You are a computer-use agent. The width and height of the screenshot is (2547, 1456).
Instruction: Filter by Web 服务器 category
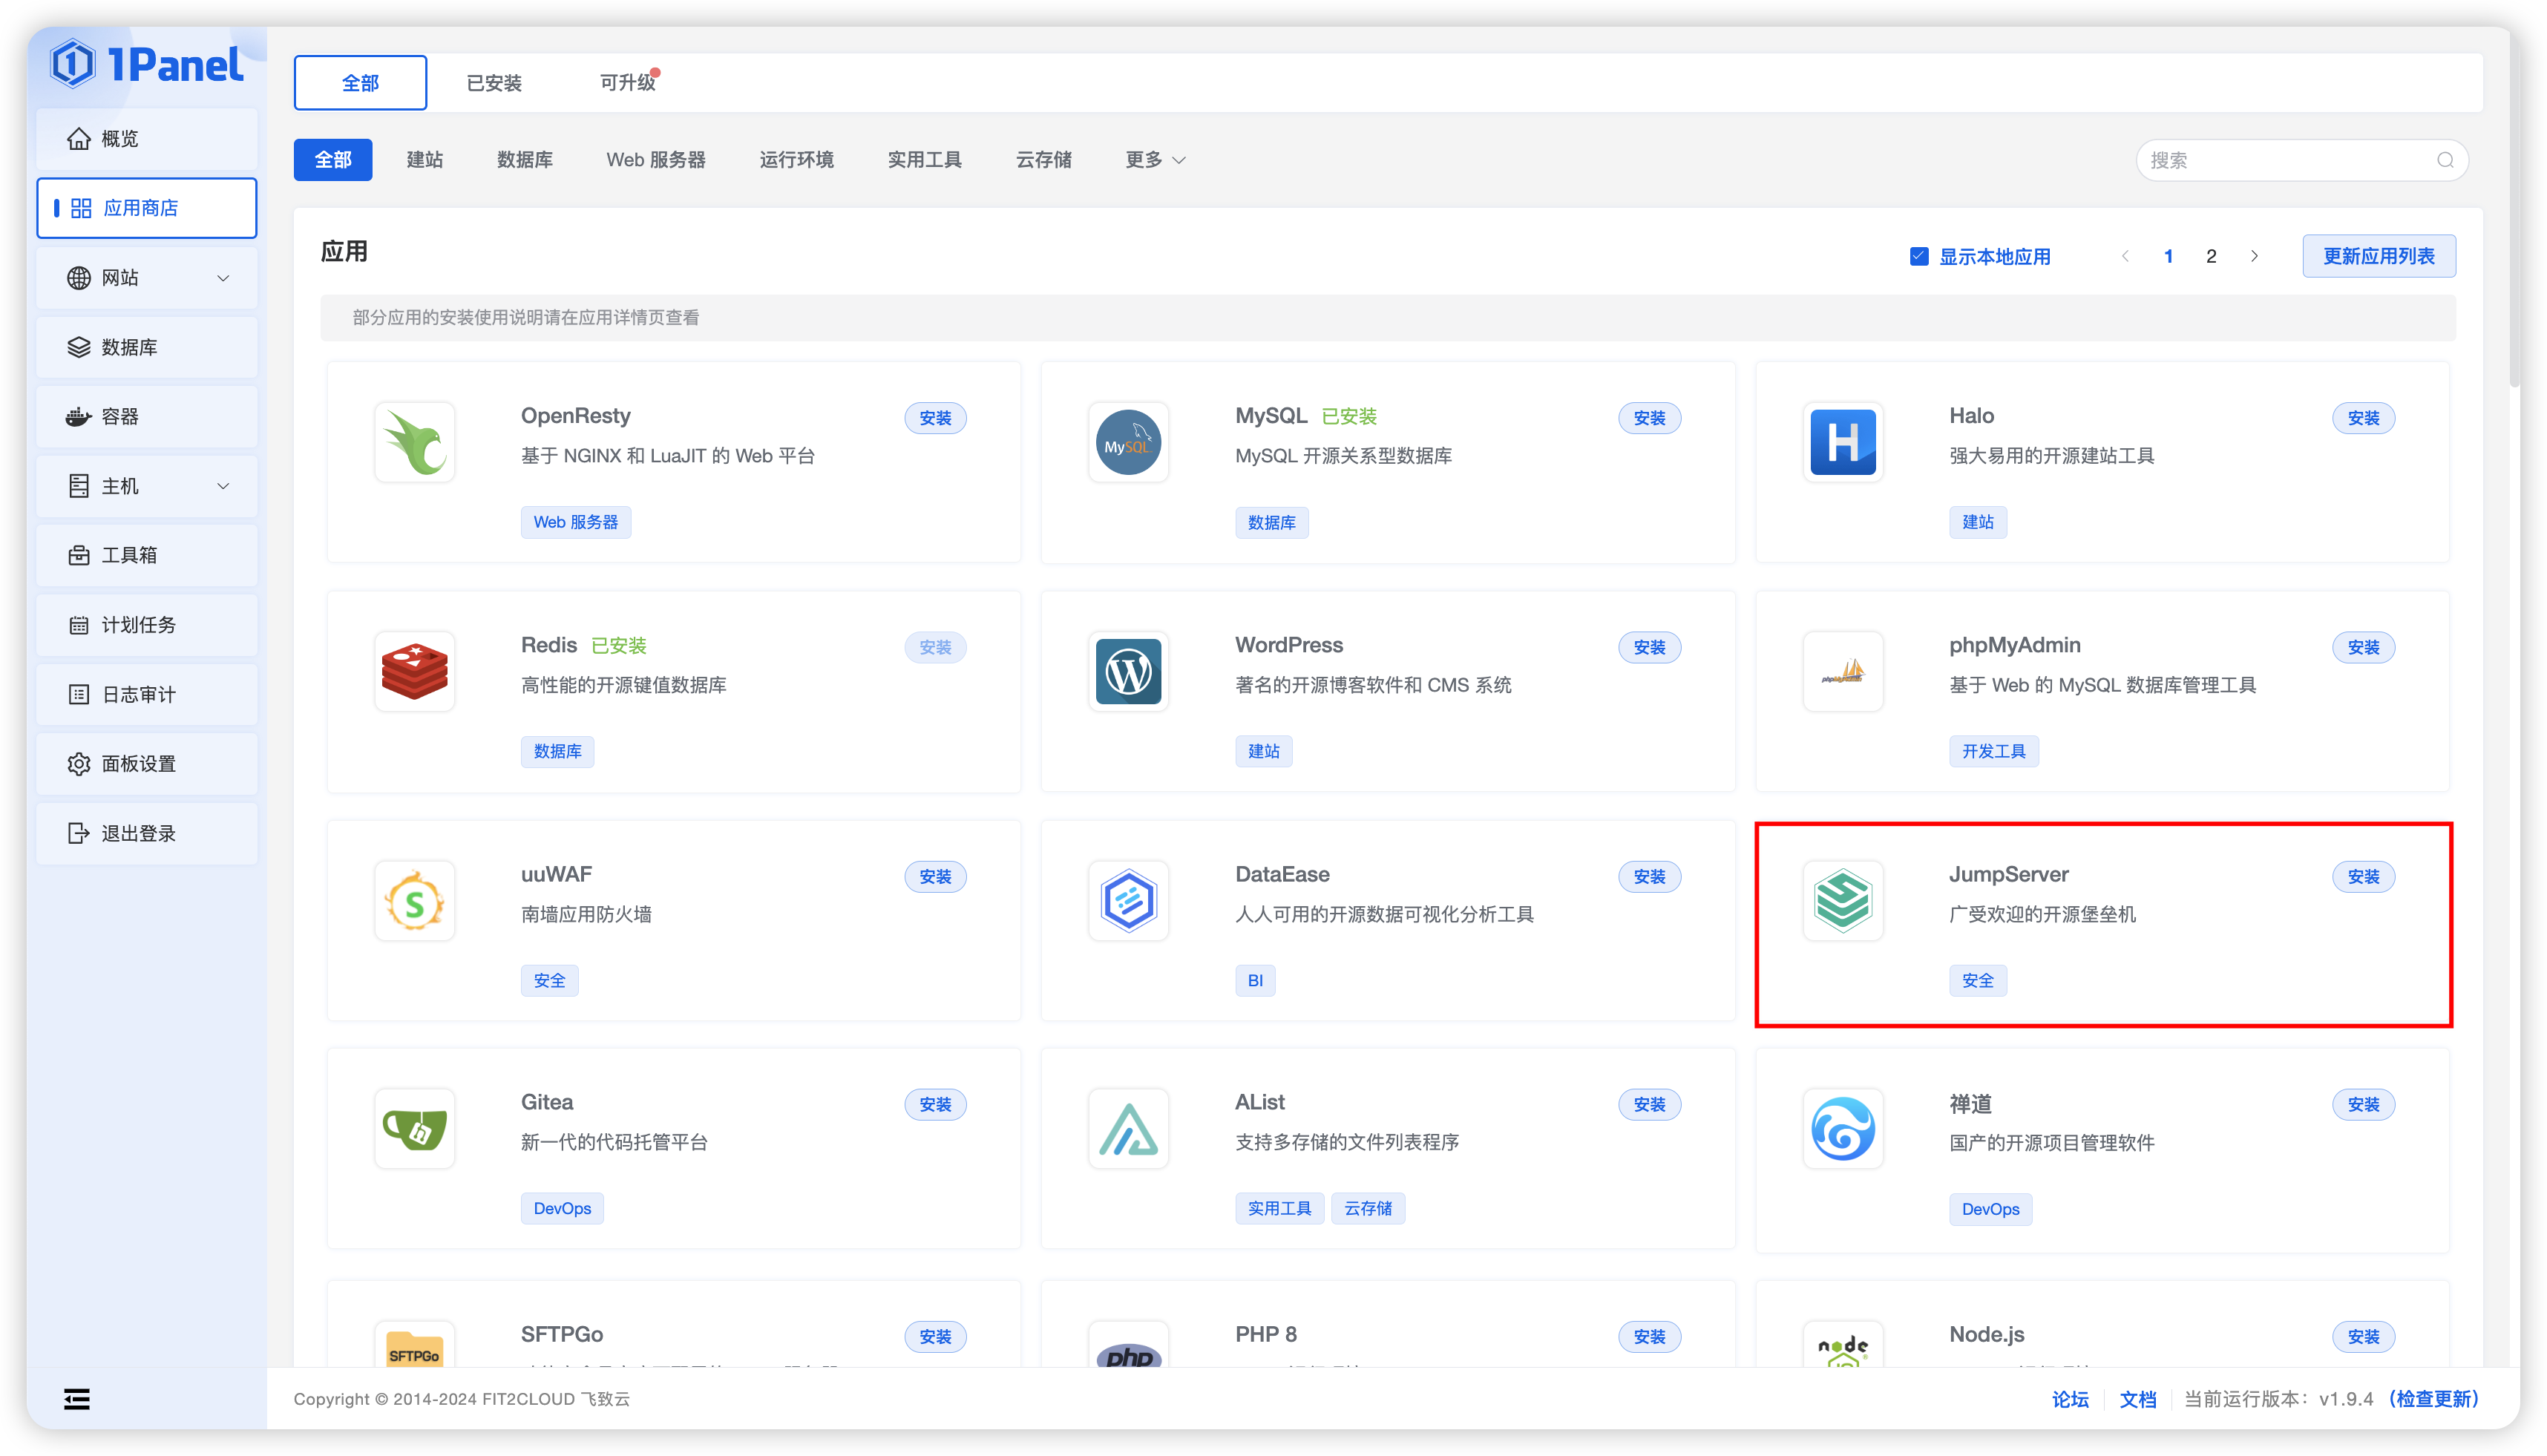coord(655,160)
